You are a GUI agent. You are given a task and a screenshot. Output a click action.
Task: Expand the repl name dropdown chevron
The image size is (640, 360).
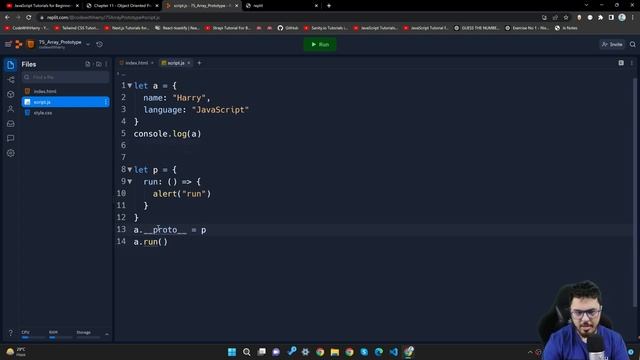[x=88, y=44]
